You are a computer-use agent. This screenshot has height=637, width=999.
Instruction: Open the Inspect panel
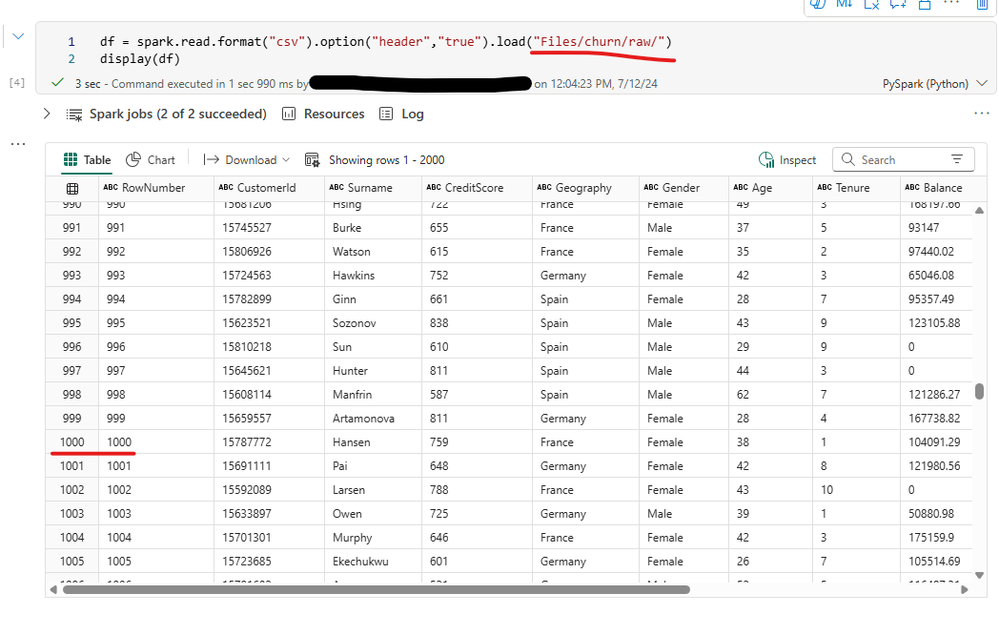(x=787, y=160)
